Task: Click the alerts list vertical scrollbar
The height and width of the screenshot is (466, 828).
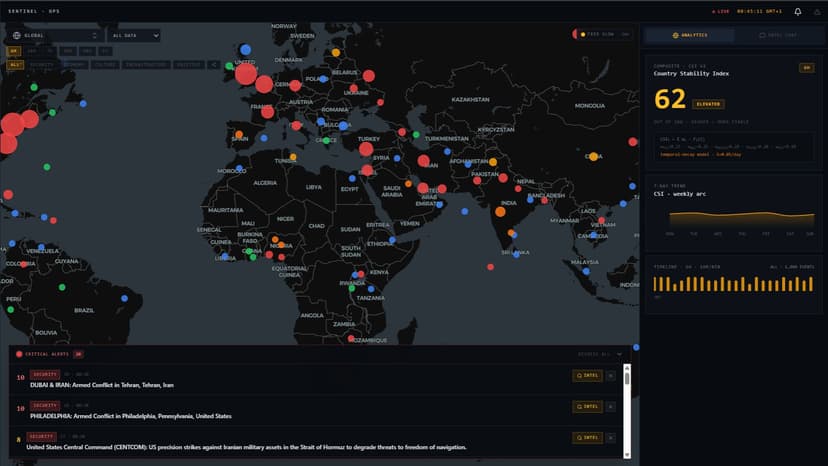Action: click(x=627, y=411)
